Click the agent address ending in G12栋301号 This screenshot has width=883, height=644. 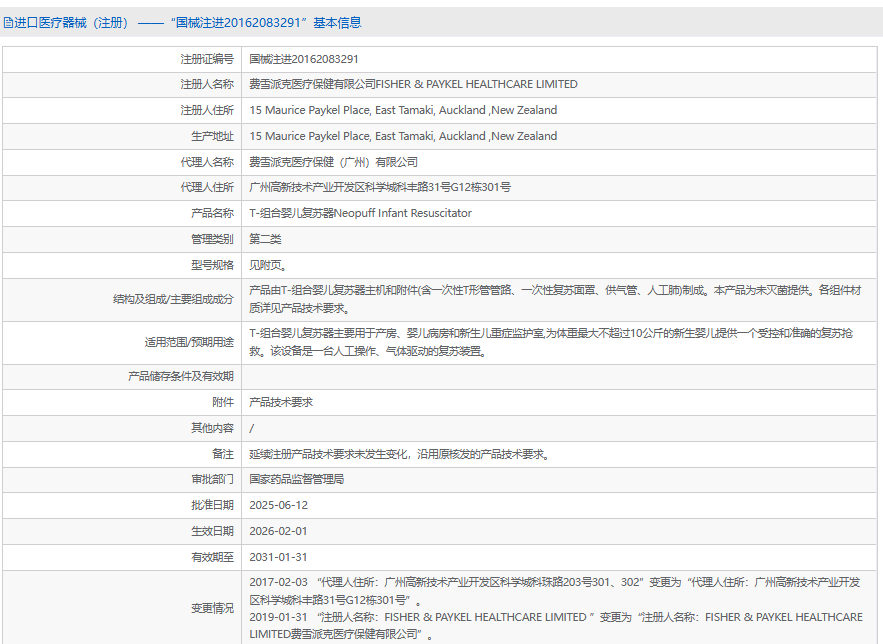tap(380, 187)
